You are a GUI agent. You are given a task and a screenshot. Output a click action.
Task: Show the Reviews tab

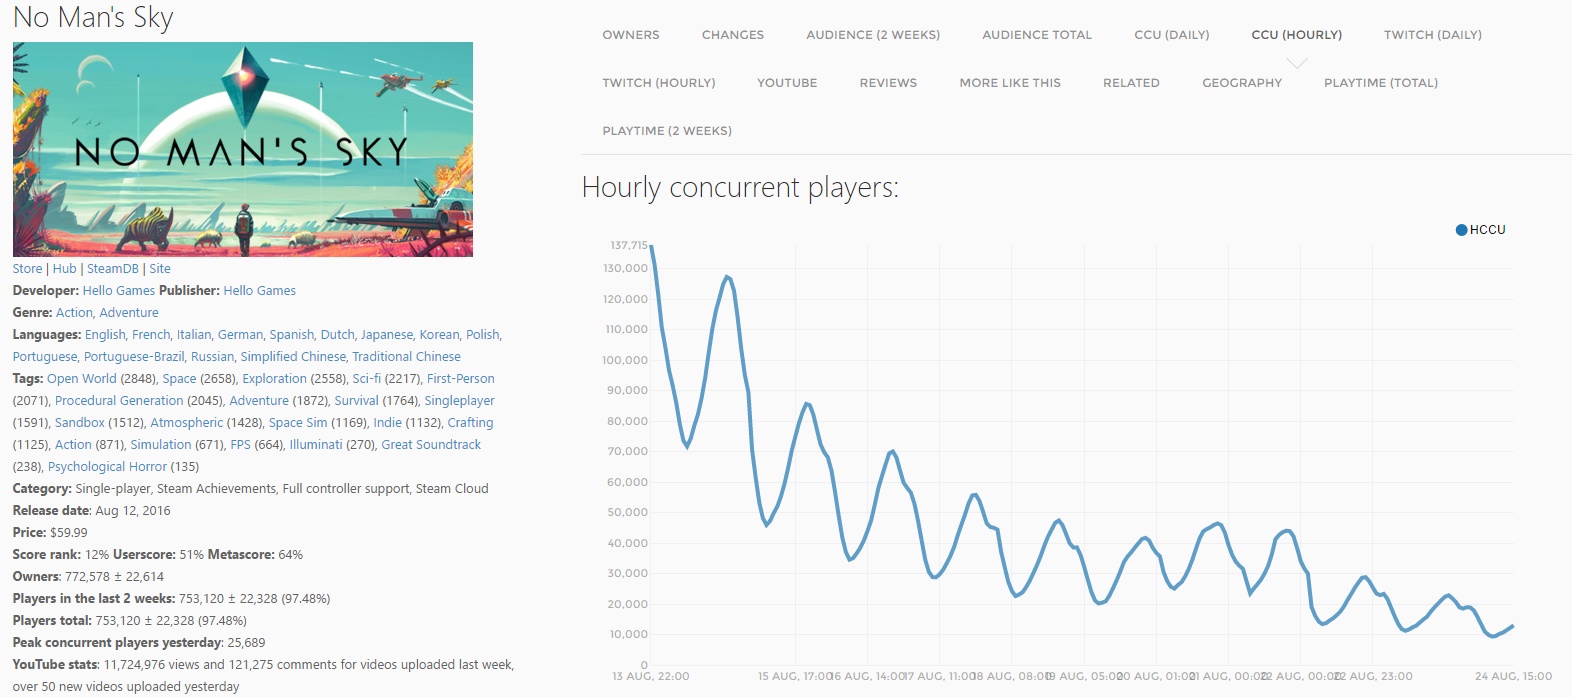[888, 83]
